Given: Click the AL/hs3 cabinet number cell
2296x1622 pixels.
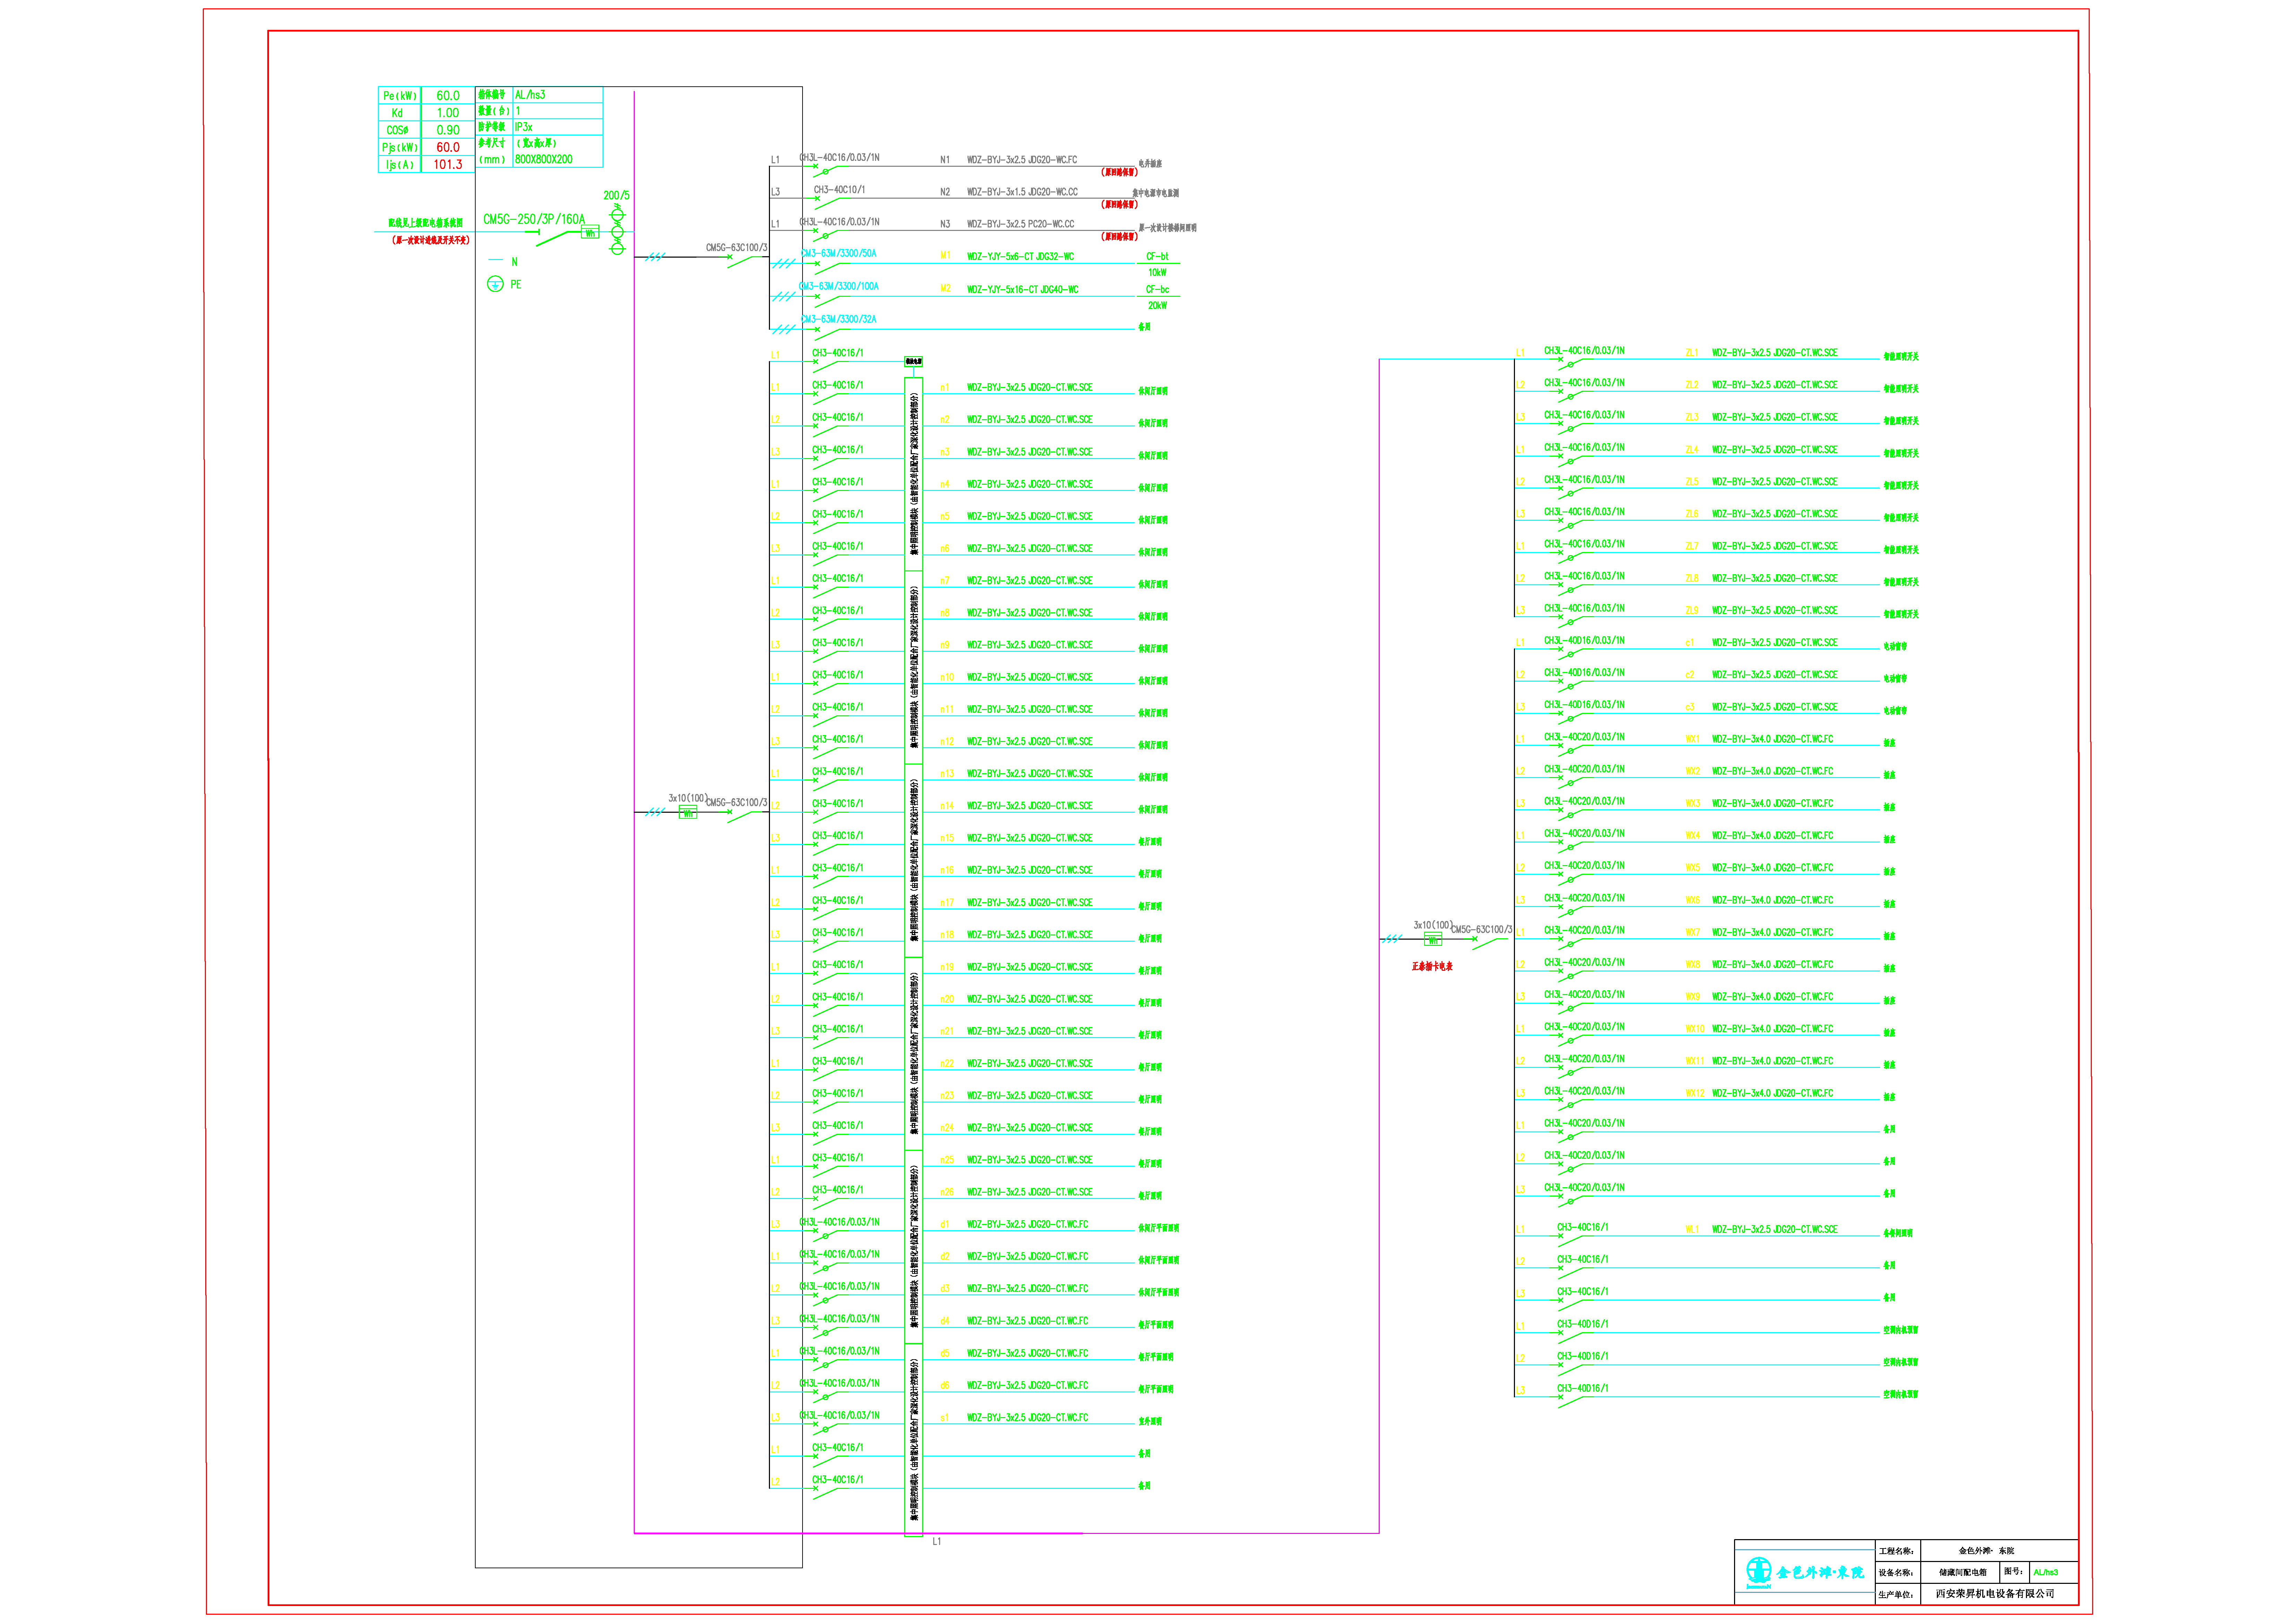Looking at the screenshot, I should point(558,95).
